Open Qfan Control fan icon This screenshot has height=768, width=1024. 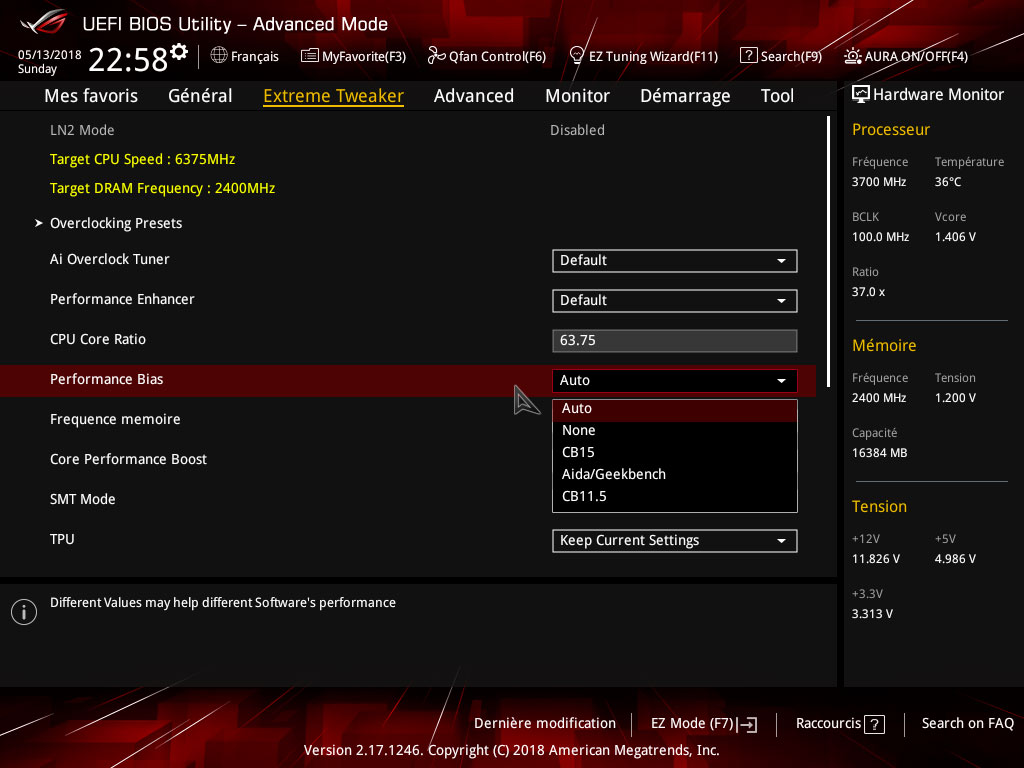coord(436,56)
